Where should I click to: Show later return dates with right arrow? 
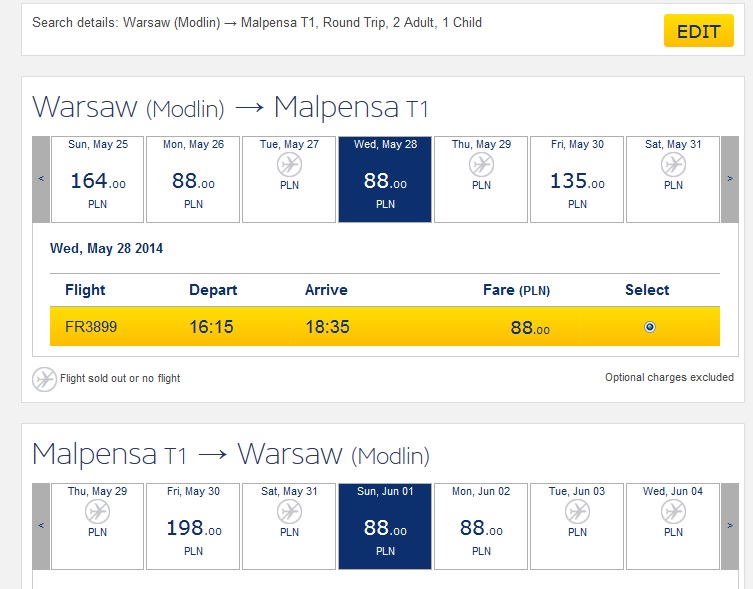730,526
